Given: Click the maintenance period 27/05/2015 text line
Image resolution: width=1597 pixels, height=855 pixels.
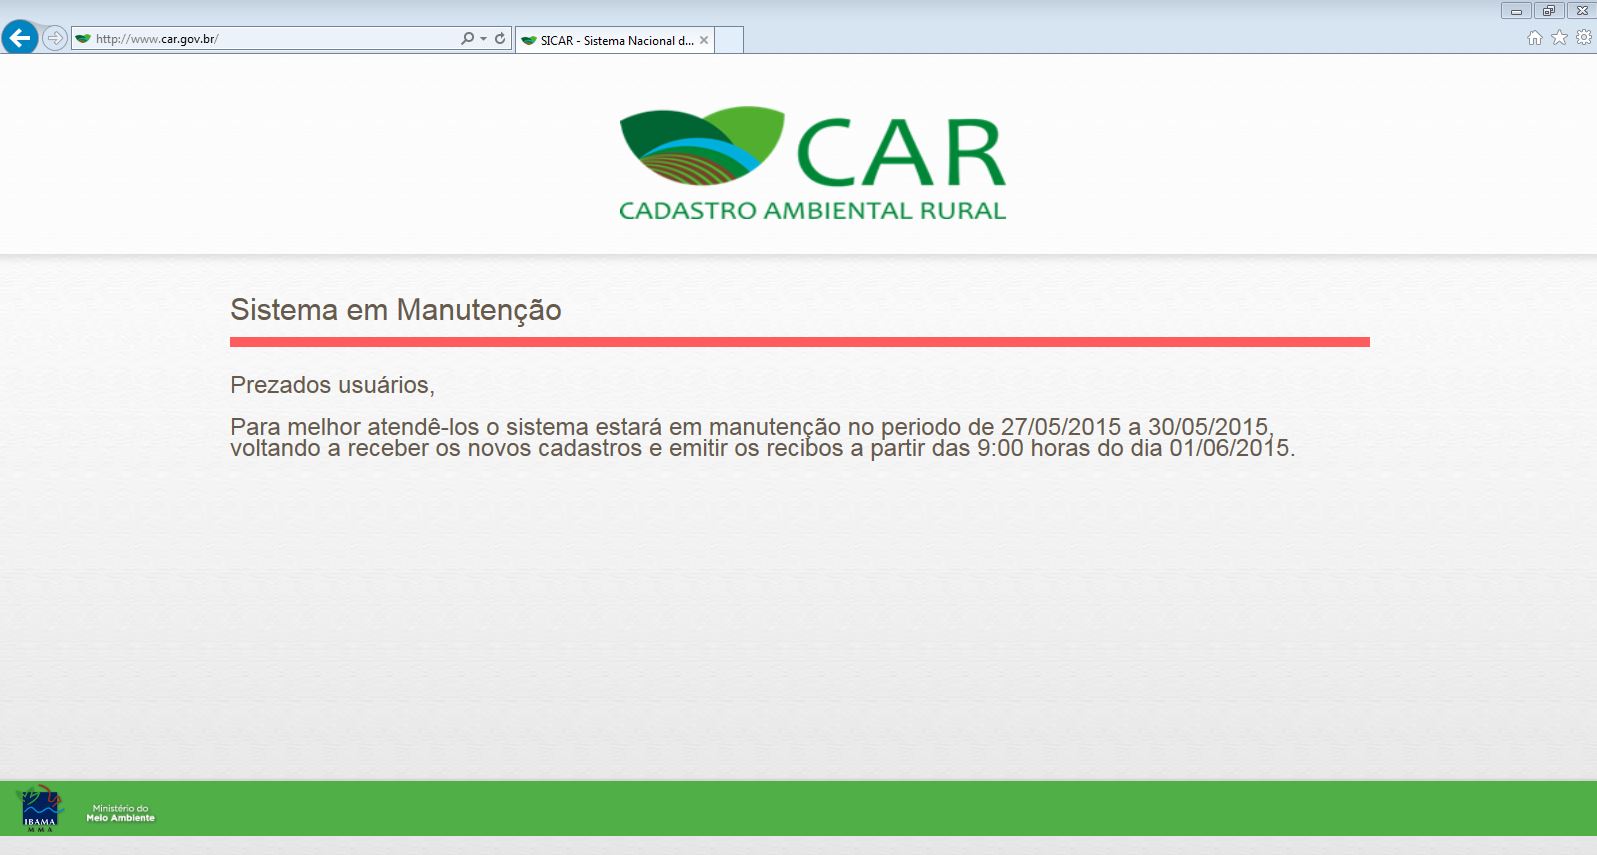Looking at the screenshot, I should [752, 427].
